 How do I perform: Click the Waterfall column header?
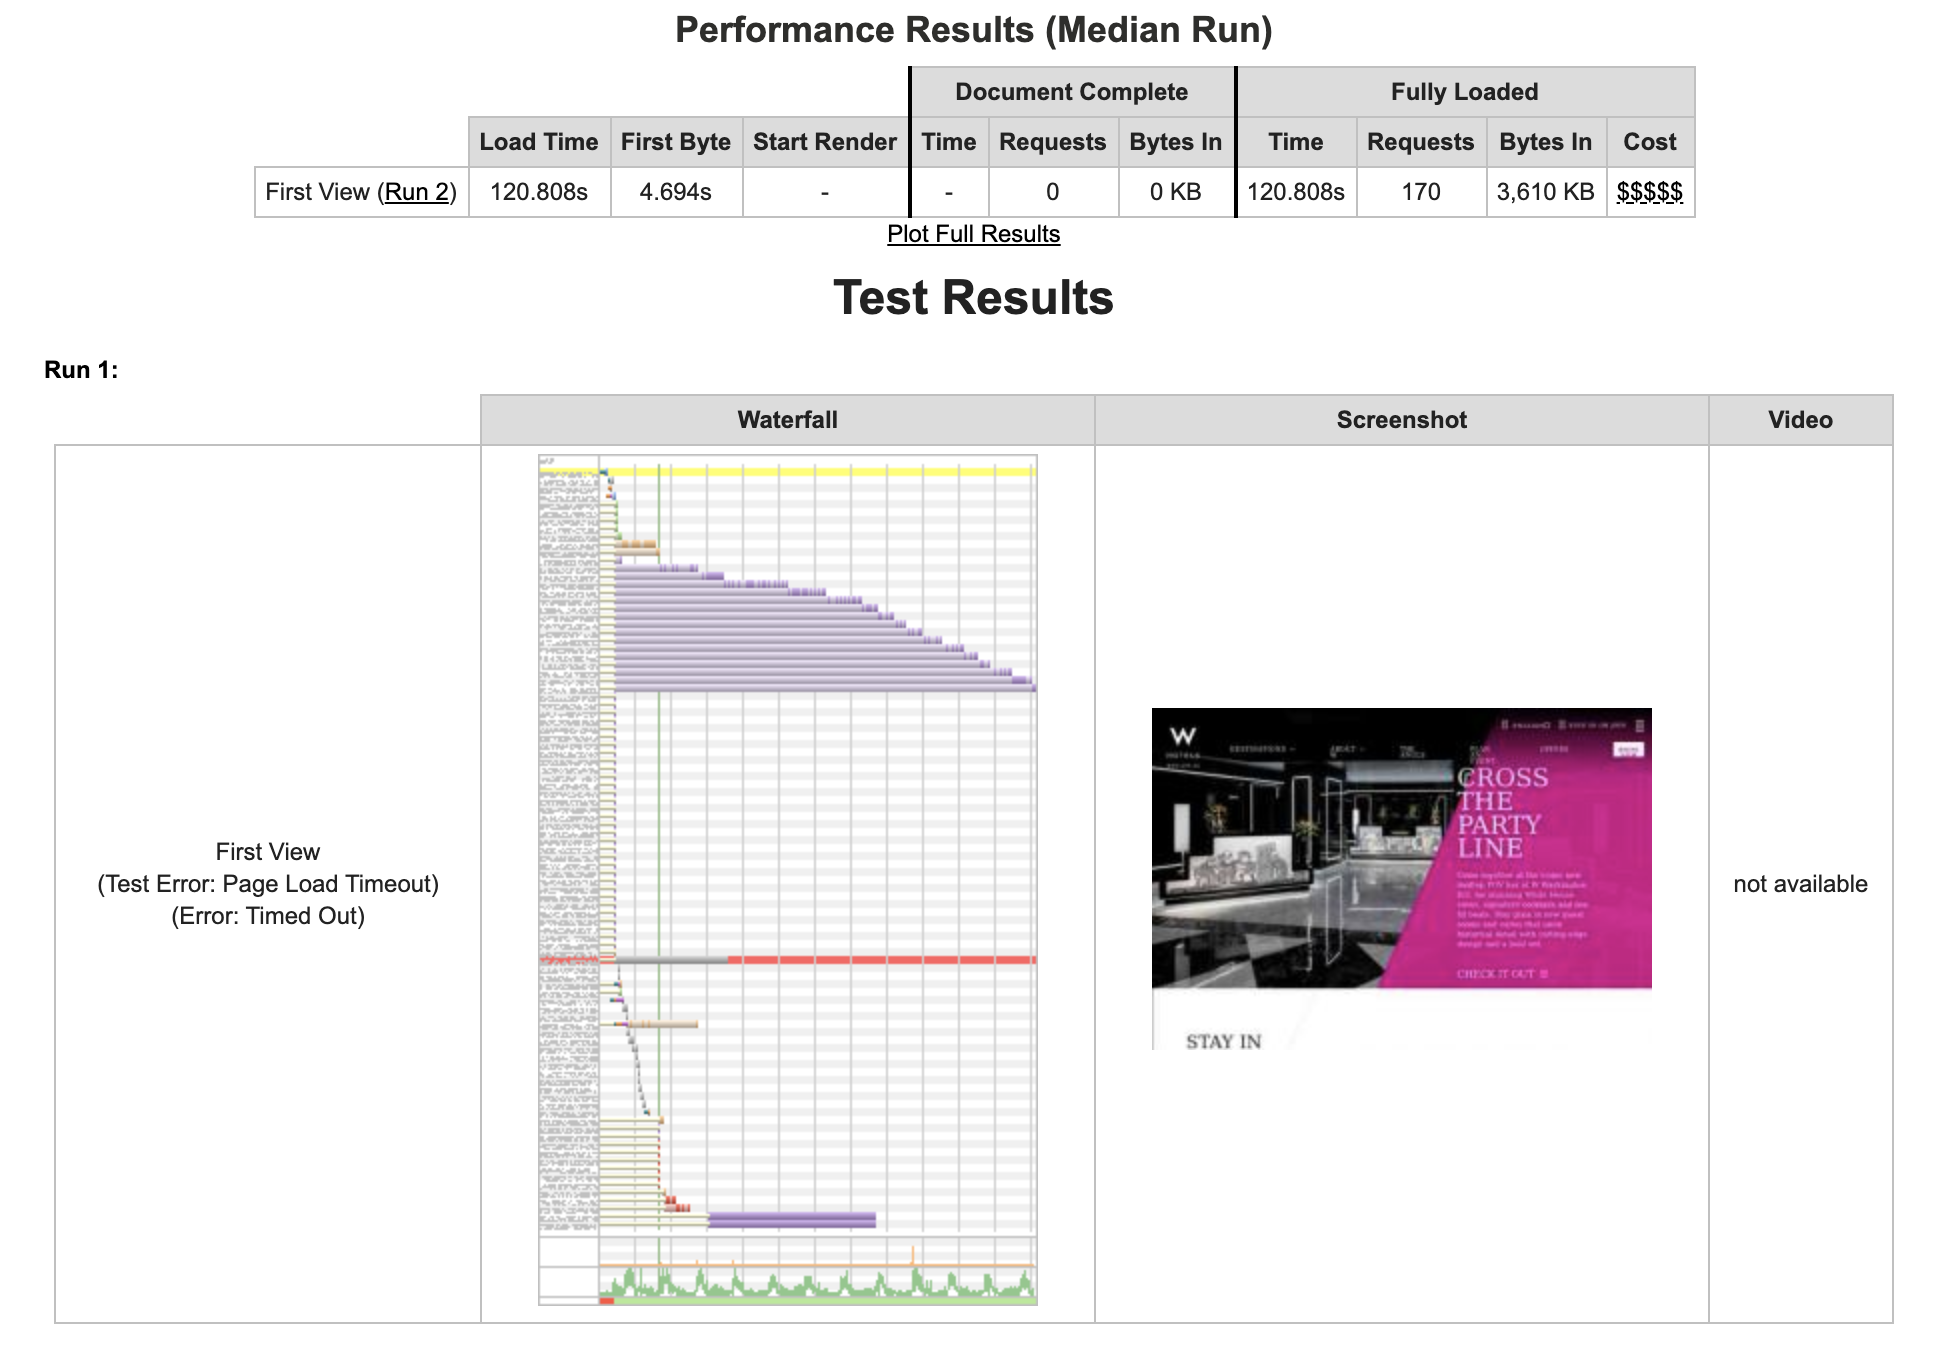(787, 420)
